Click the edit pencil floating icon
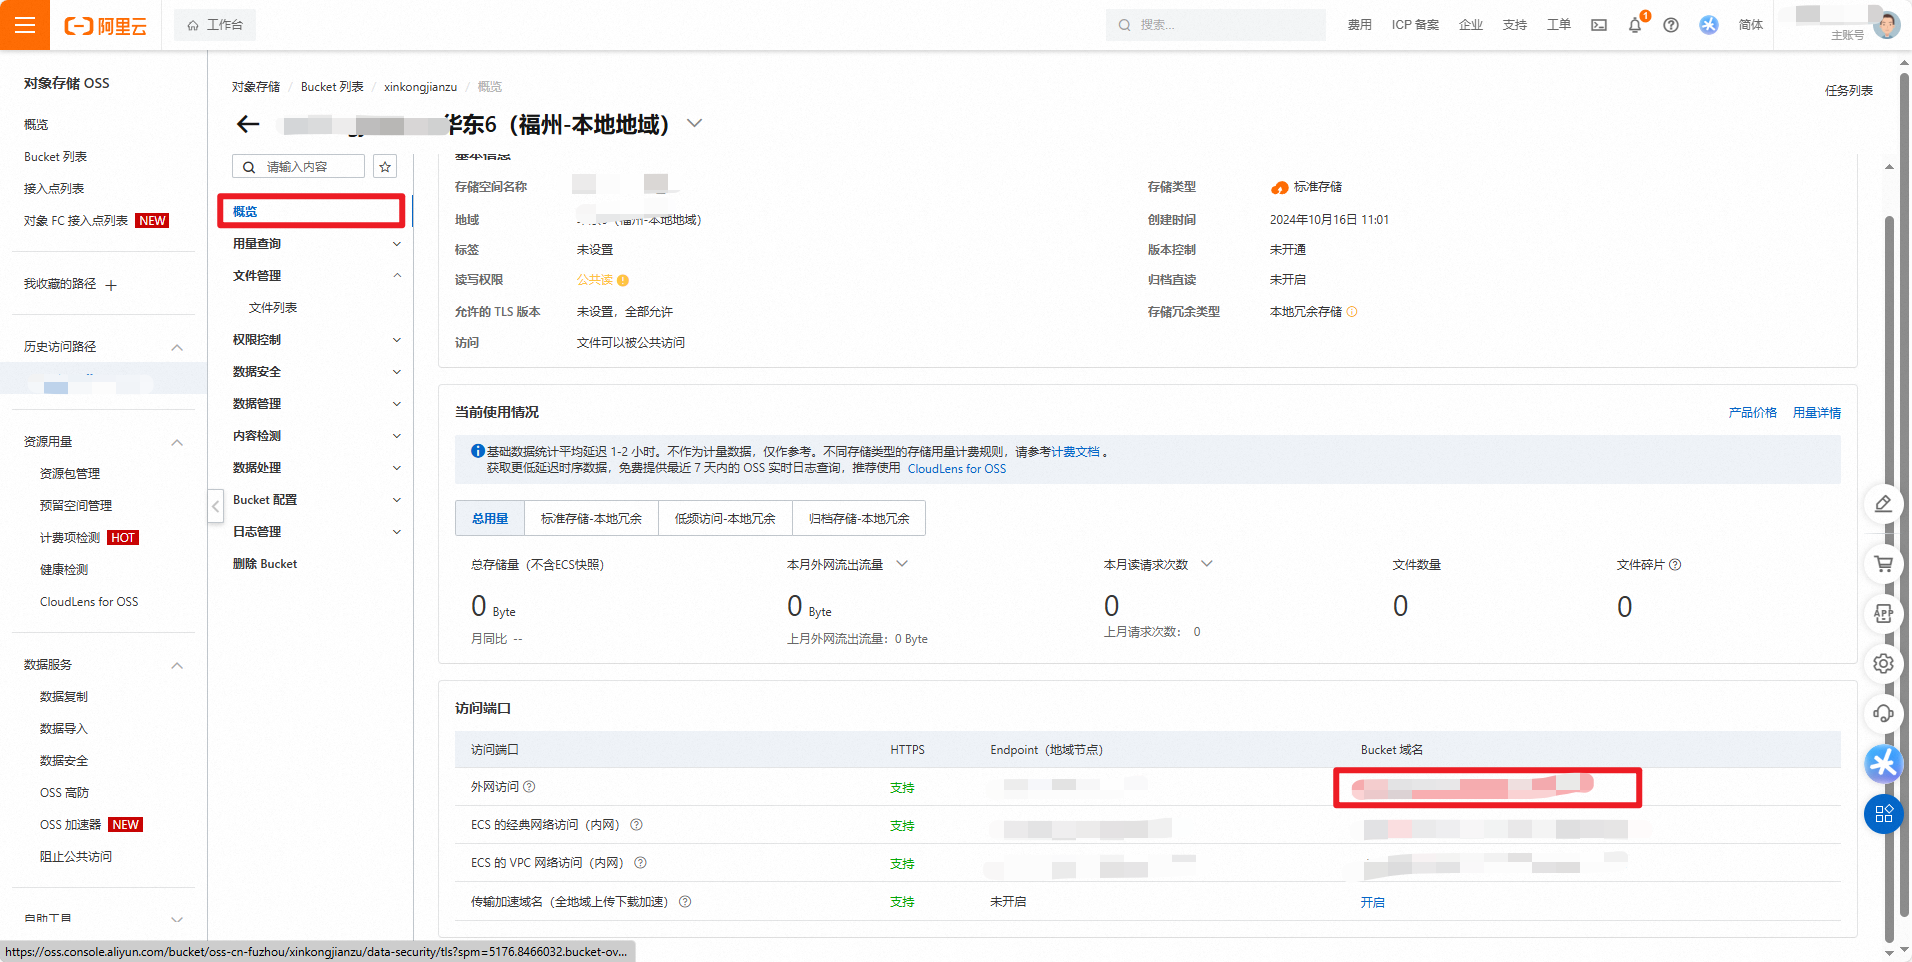 click(x=1883, y=504)
